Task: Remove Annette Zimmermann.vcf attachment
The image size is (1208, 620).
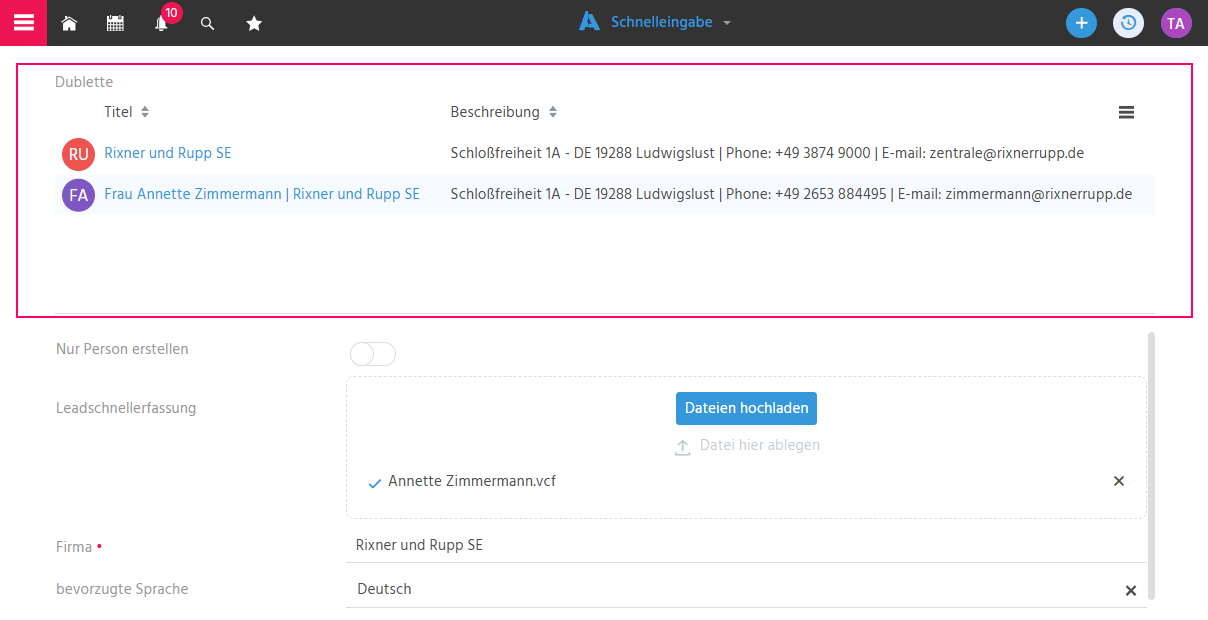Action: pos(1119,481)
